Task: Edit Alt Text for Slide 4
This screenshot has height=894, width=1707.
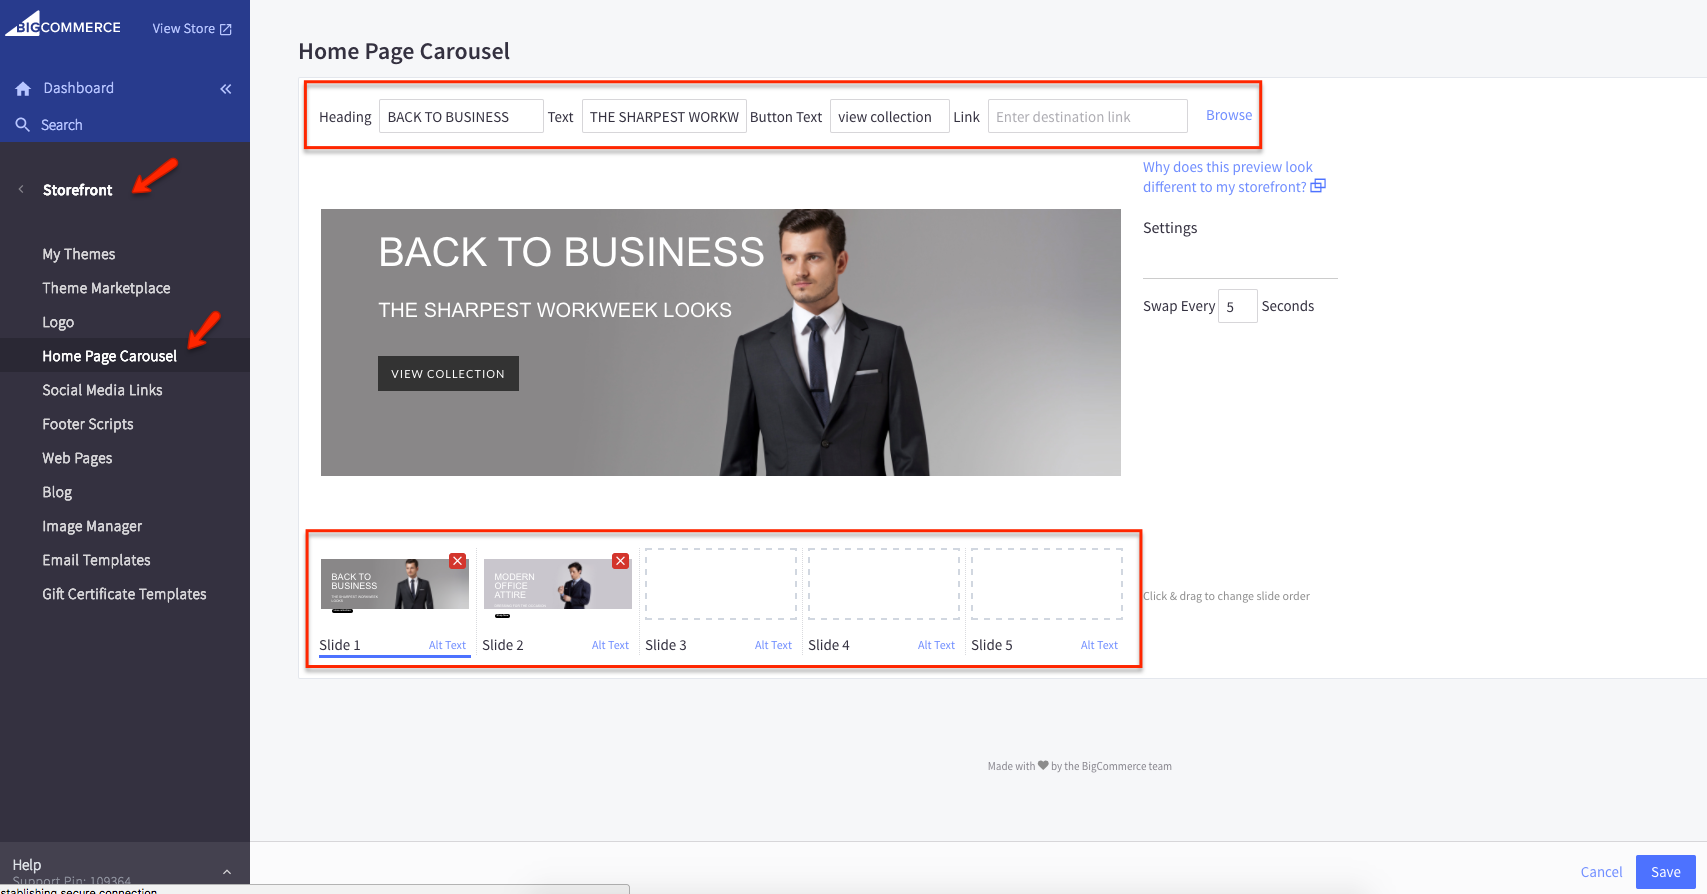Action: pyautogui.click(x=936, y=645)
